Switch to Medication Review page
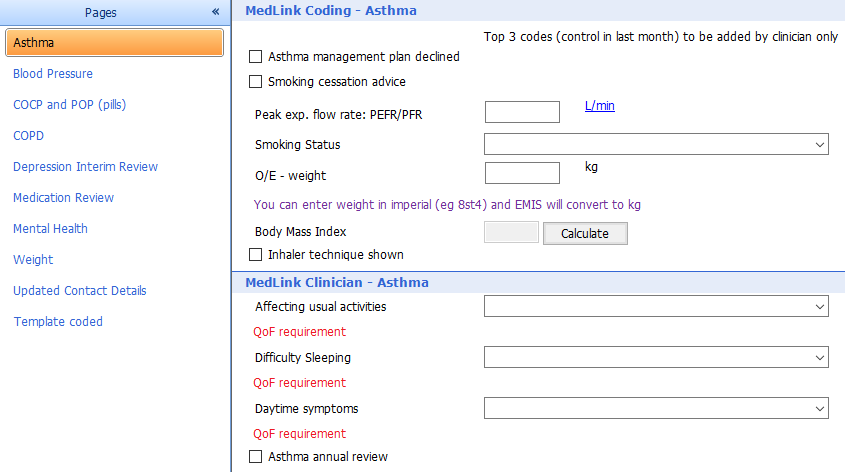Screen dimensions: 845x472 pos(64,198)
